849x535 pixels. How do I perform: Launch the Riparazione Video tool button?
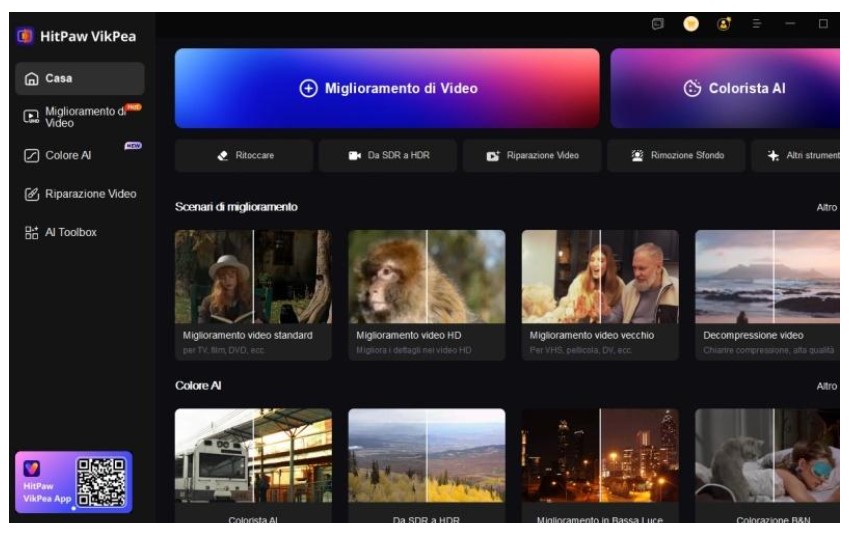point(532,156)
